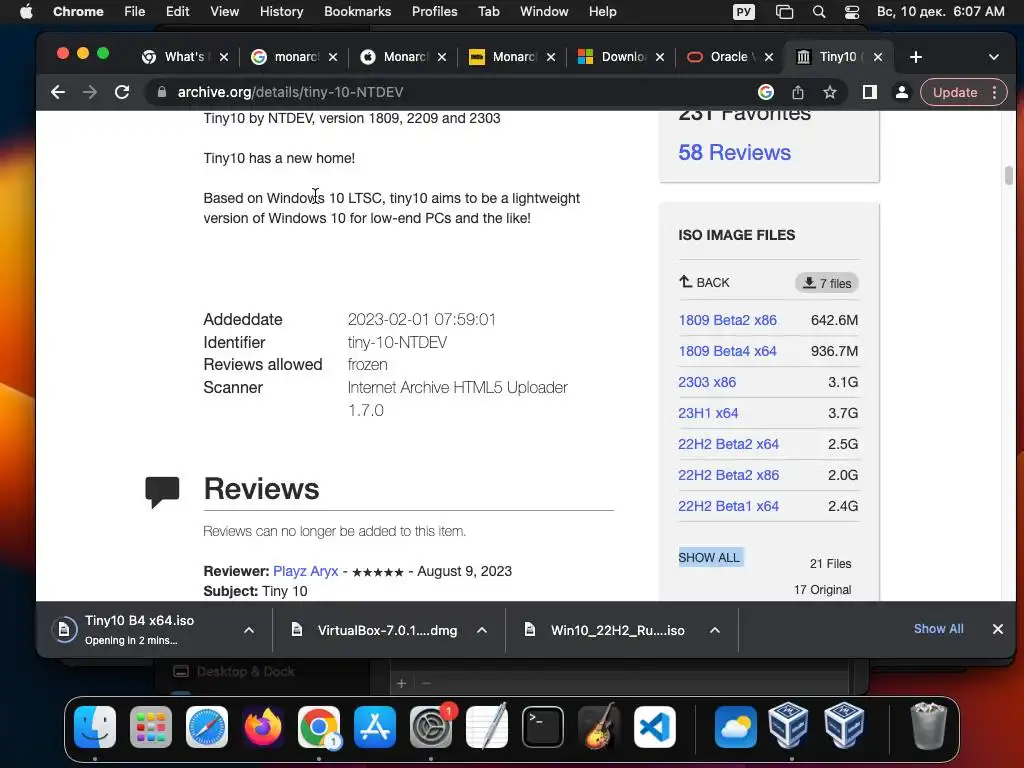This screenshot has width=1024, height=768.
Task: Download all 7 files button
Action: [x=827, y=283]
